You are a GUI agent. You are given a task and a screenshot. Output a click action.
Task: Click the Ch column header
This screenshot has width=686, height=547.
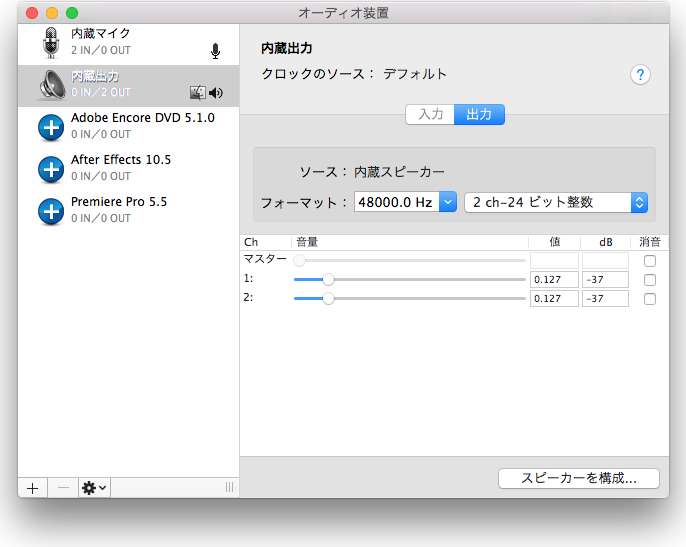click(x=251, y=242)
